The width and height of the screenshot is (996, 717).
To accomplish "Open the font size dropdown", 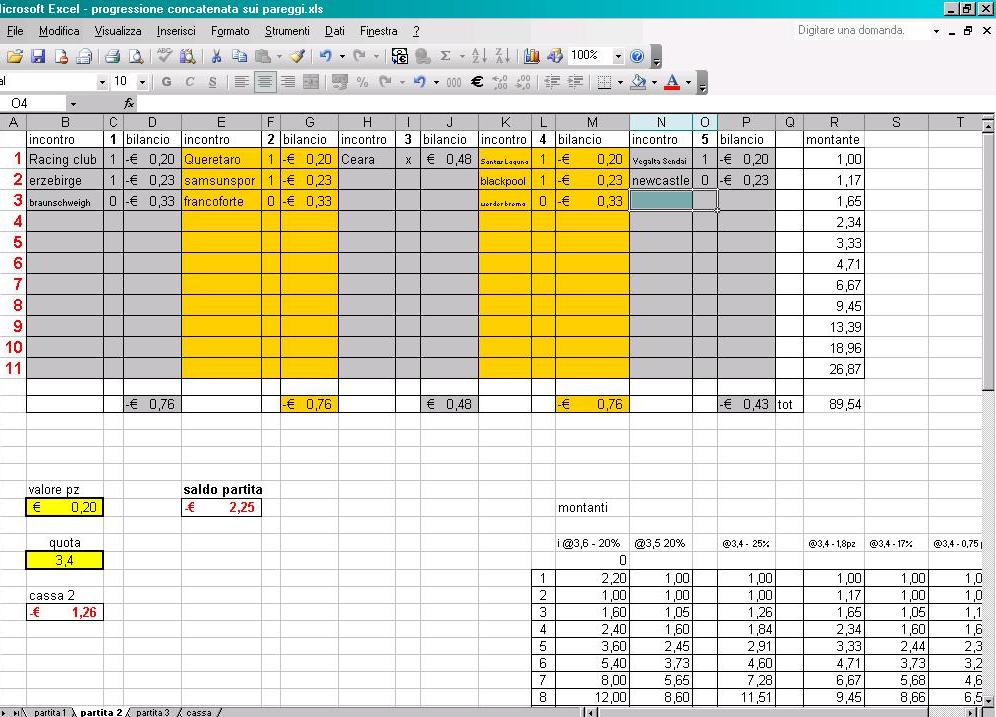I will [x=142, y=82].
